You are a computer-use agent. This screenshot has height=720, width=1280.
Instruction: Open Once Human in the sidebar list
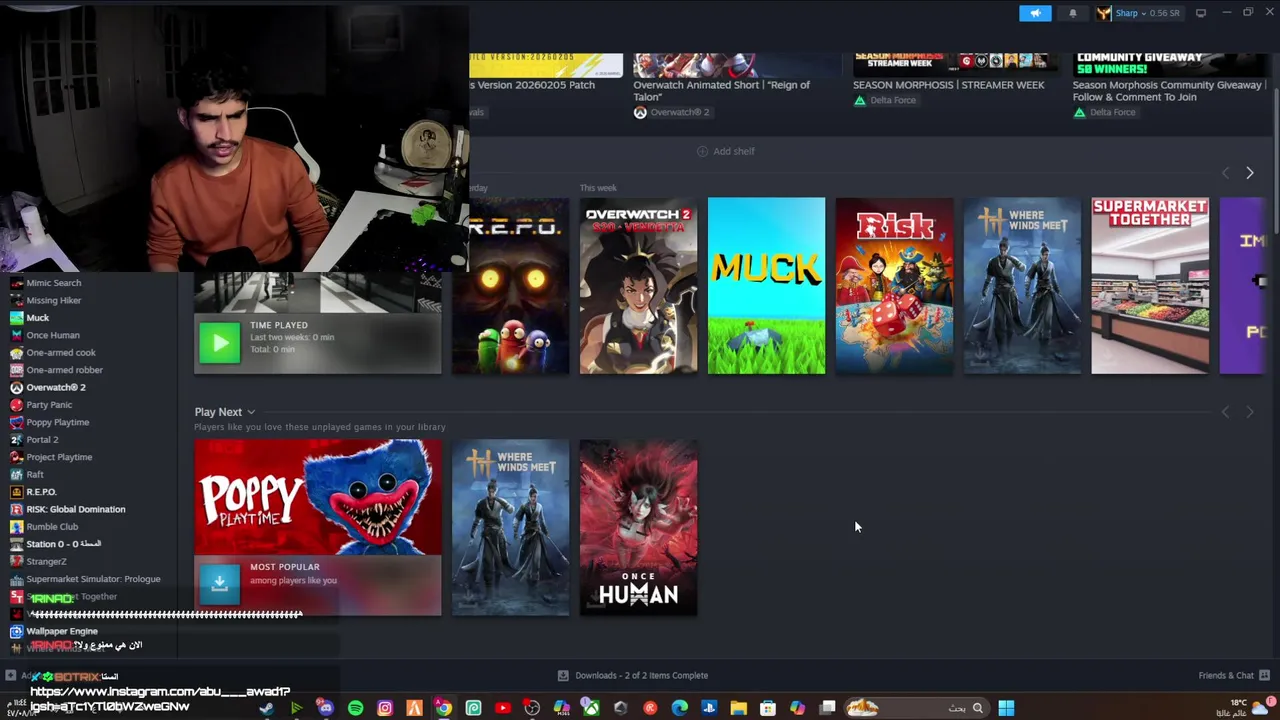(52, 335)
